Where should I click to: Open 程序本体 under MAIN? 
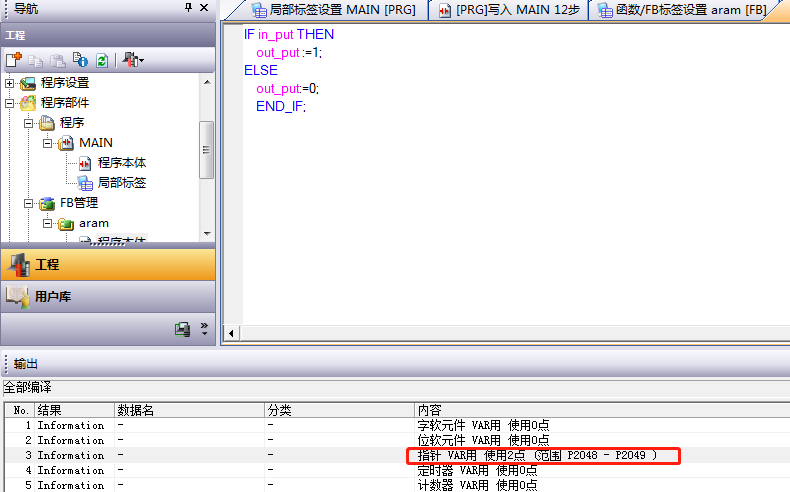(x=122, y=163)
